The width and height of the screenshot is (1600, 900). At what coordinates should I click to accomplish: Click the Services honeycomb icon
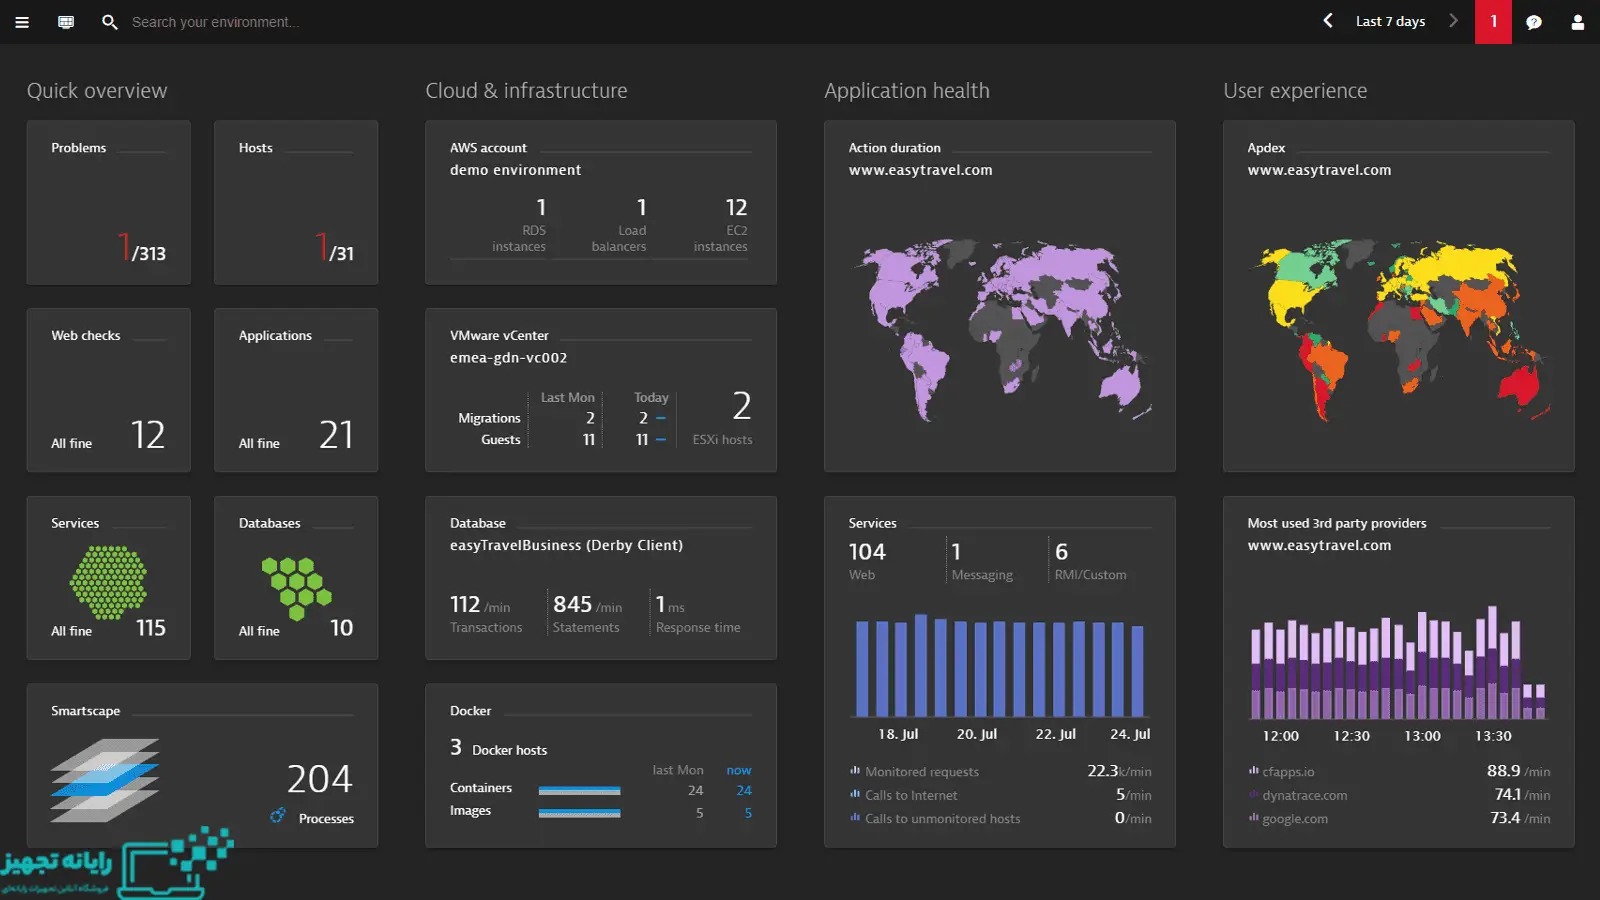[108, 582]
